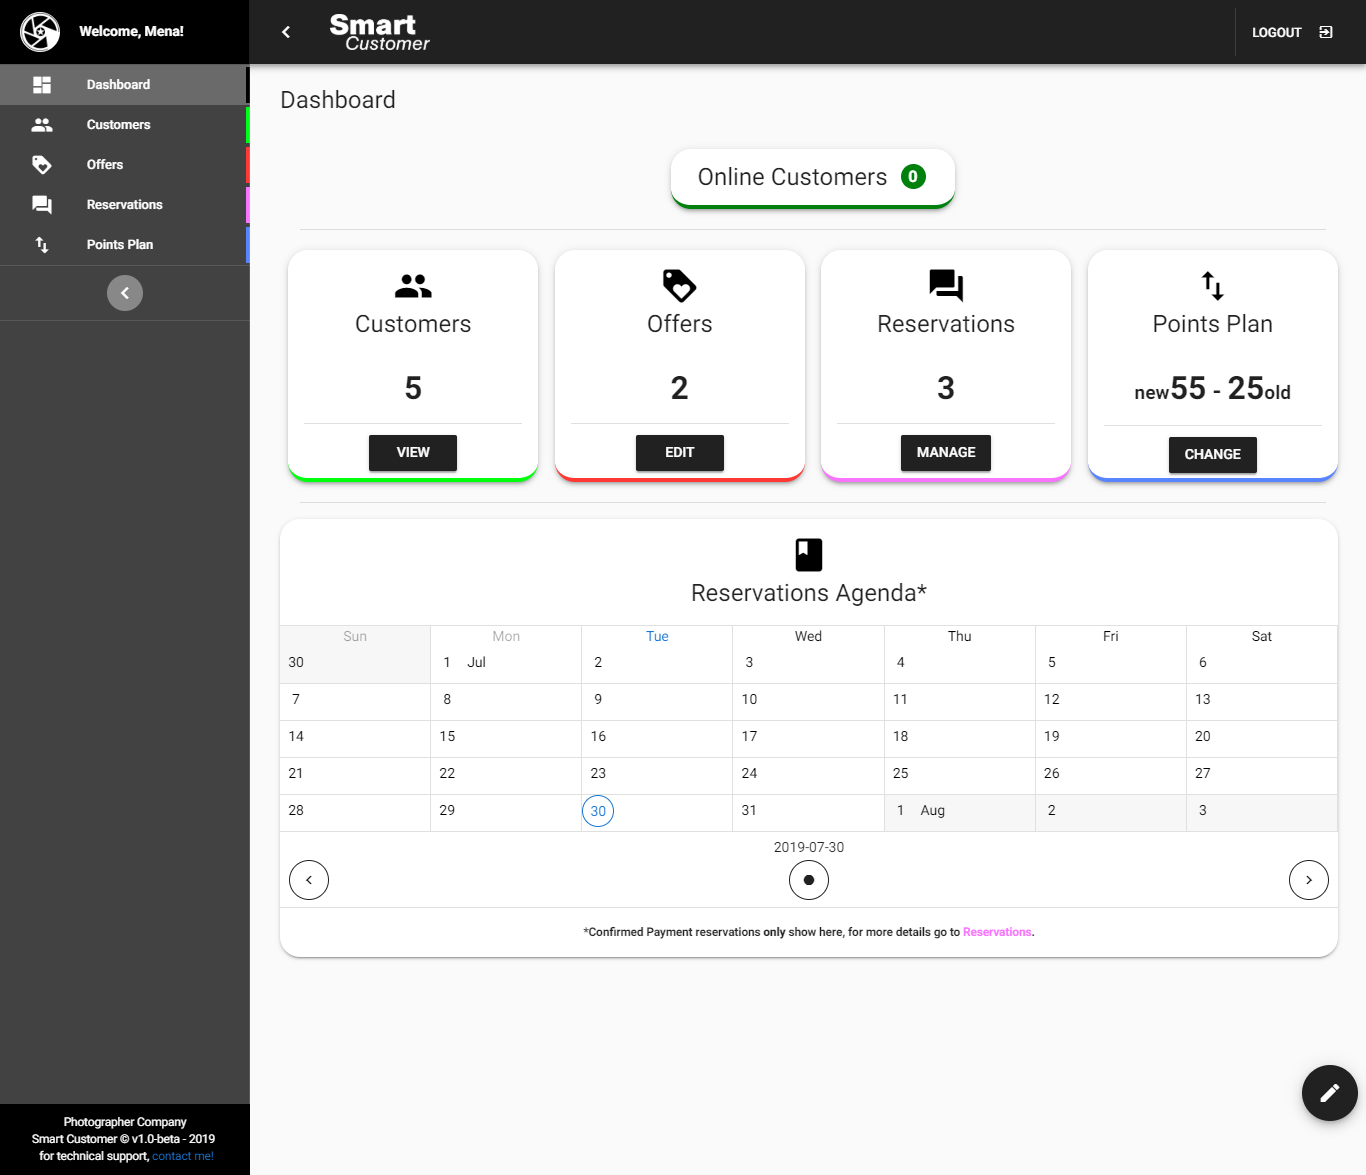1366x1175 pixels.
Task: Click the Offers tag icon in sidebar
Action: coord(42,165)
